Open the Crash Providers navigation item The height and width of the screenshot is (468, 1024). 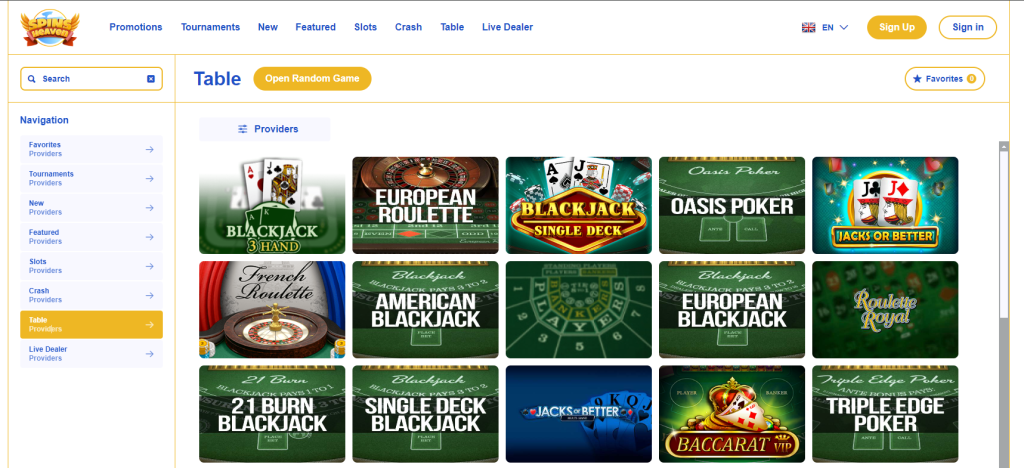point(91,296)
